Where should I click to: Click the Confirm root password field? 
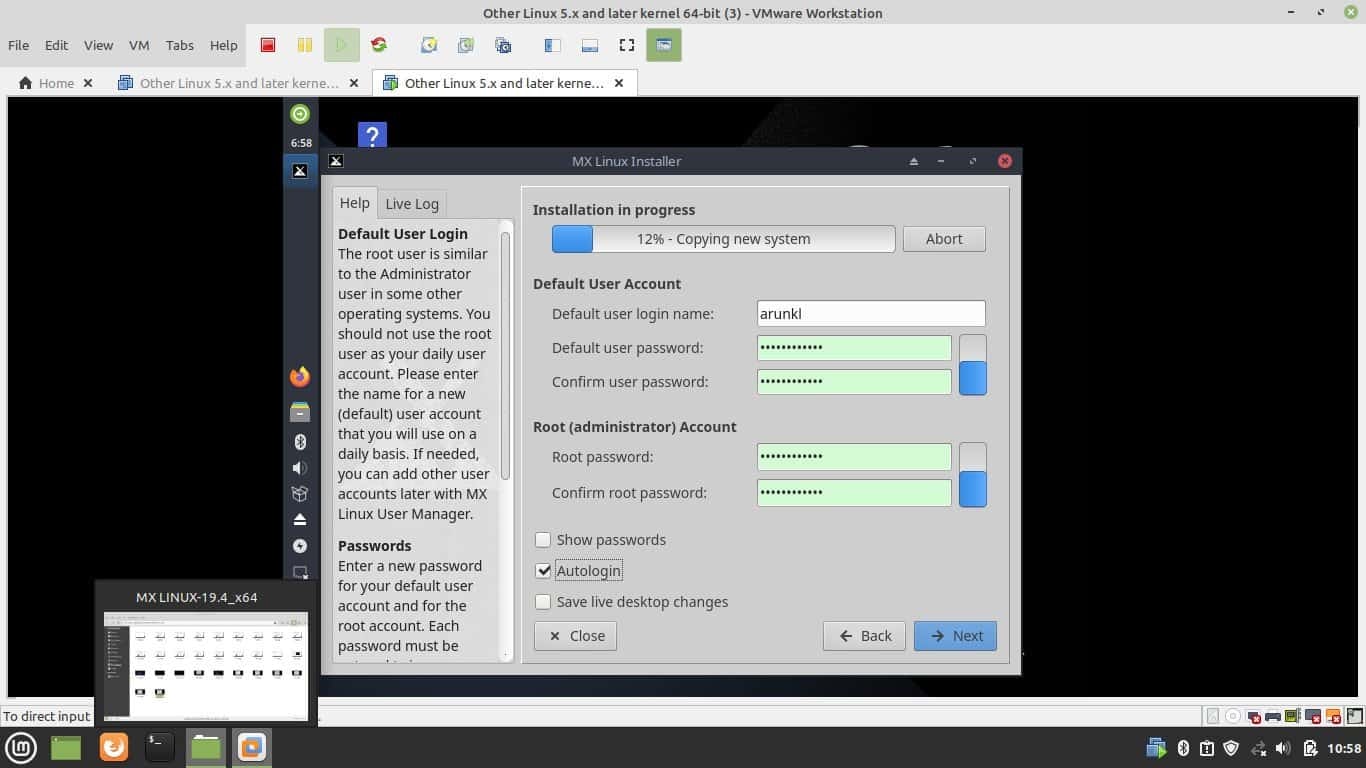click(x=854, y=493)
